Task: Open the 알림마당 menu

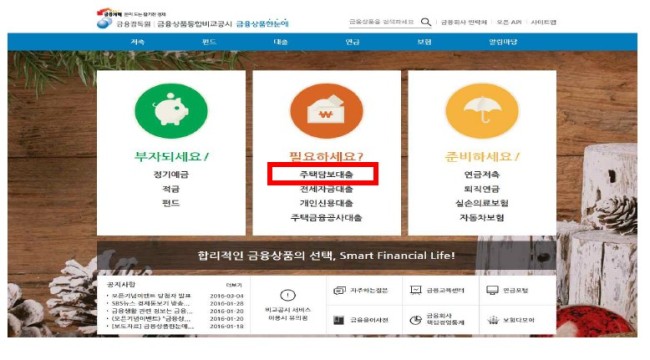Action: click(x=503, y=42)
